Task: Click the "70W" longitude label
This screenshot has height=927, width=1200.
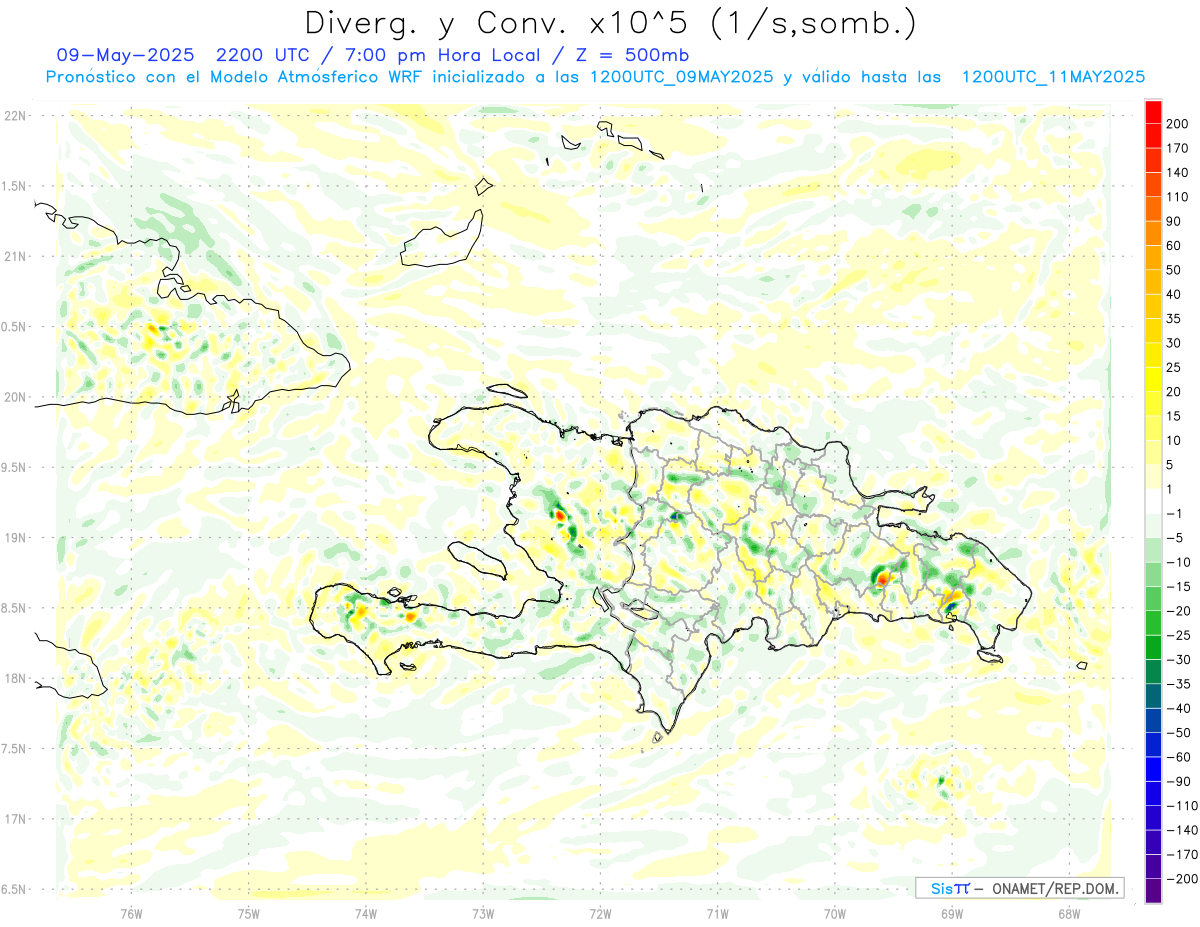Action: point(834,914)
